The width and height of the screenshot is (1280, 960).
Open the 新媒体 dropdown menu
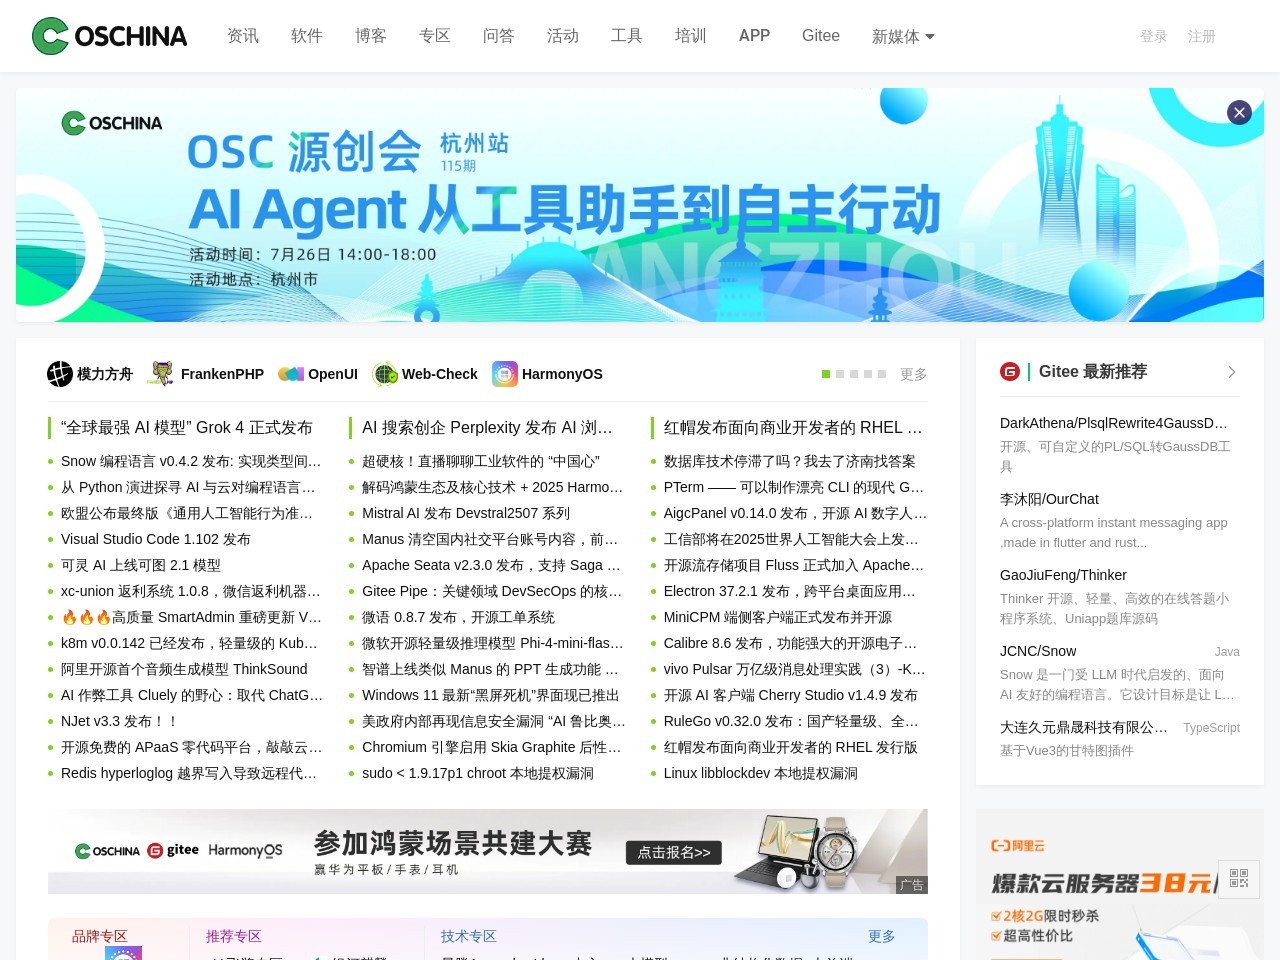click(x=903, y=36)
